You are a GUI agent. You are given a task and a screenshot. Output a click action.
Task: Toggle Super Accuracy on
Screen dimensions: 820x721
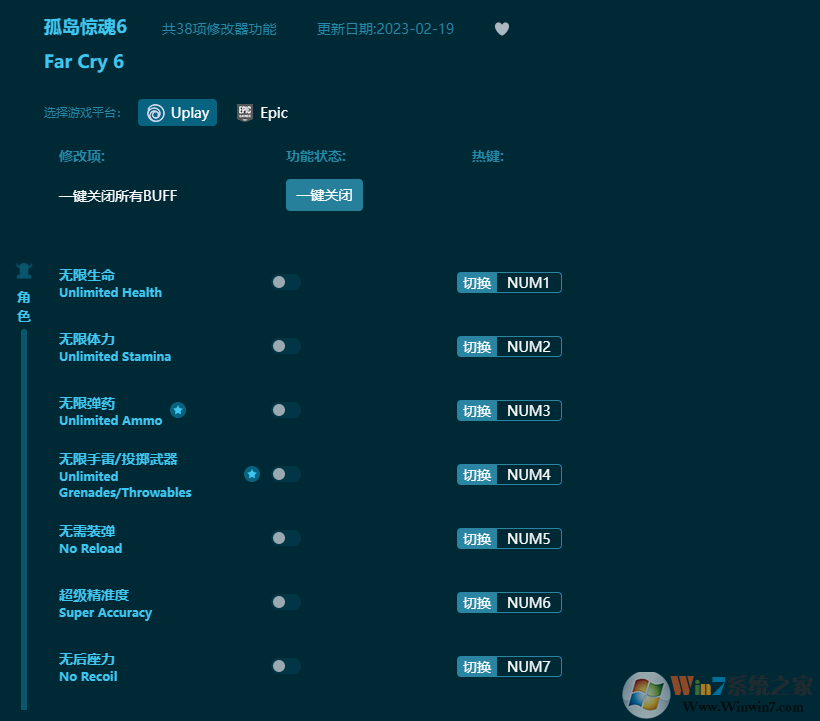coord(286,602)
